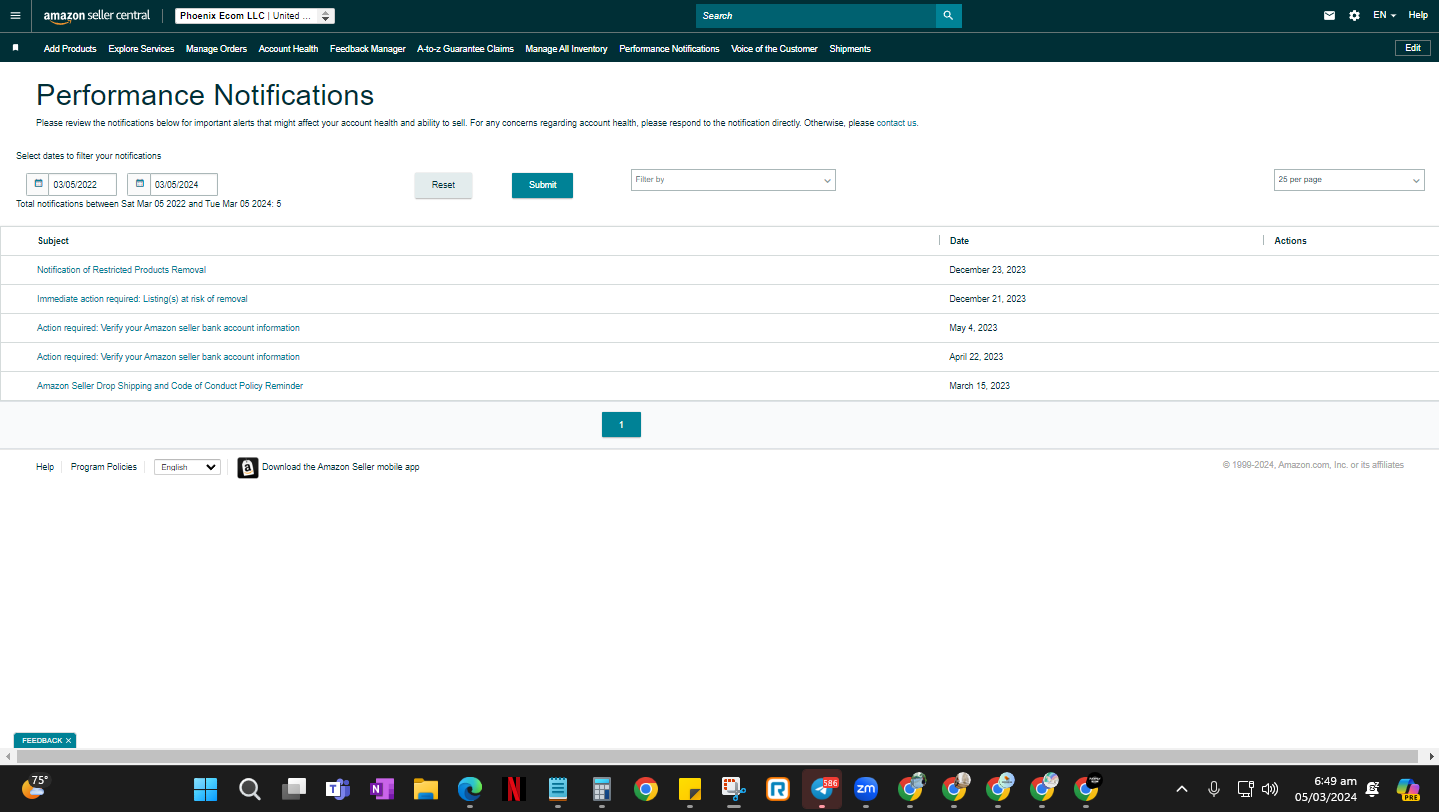Open Notepad from the taskbar
This screenshot has height=812, width=1439.
pos(558,789)
